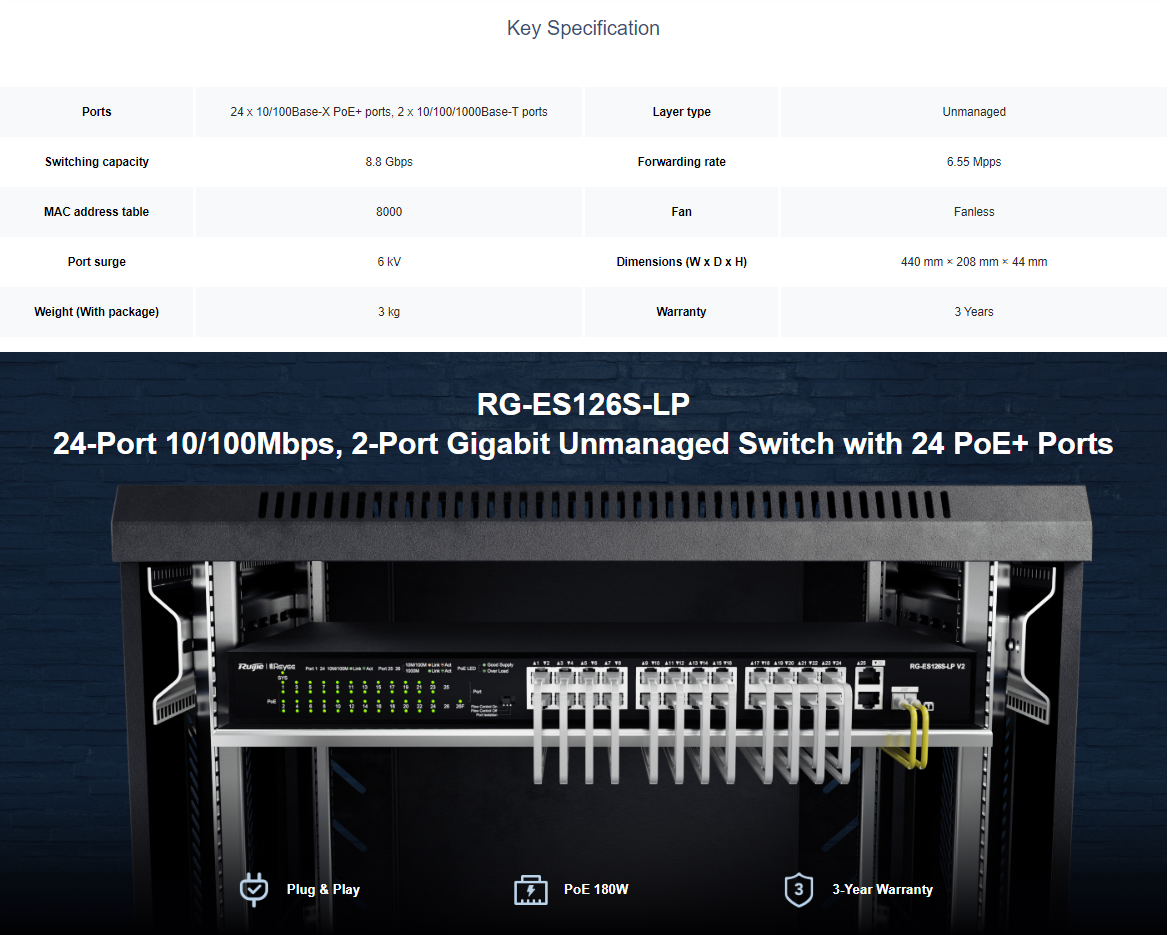Click the 'RG-ES126S-LP V2' label on the switch

coord(937,666)
